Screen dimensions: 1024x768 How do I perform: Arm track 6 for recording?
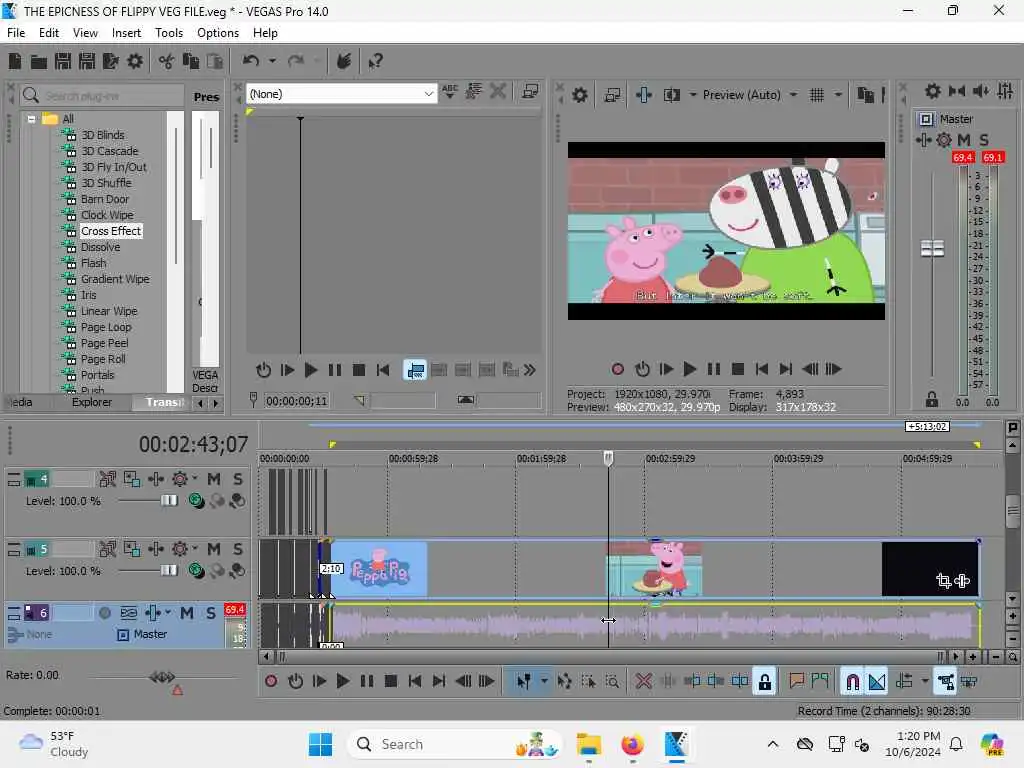click(104, 613)
